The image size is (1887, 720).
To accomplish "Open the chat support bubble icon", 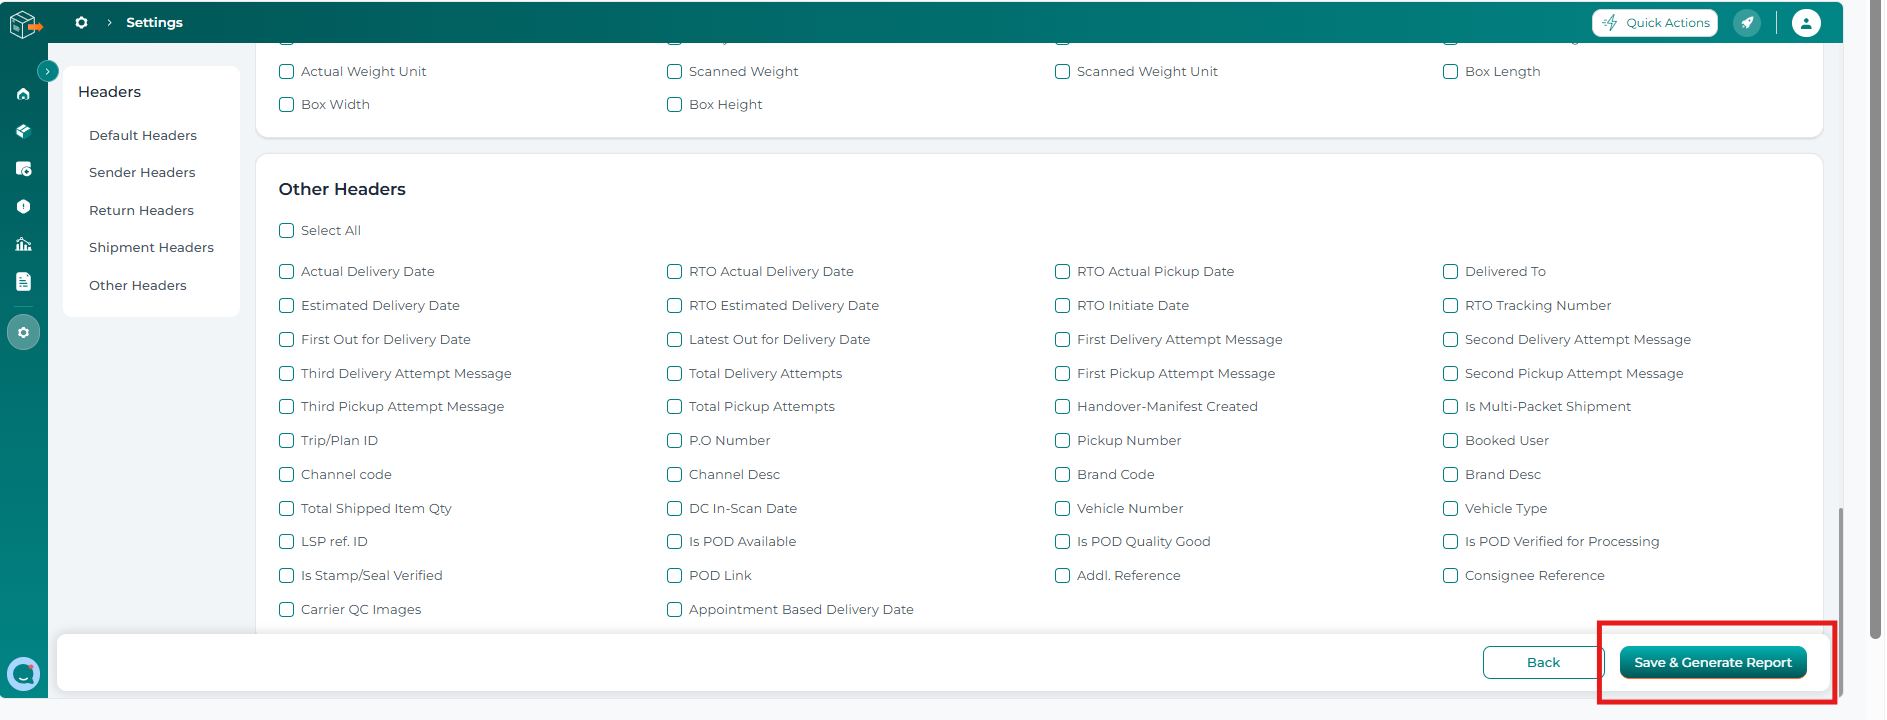I will click(x=23, y=674).
